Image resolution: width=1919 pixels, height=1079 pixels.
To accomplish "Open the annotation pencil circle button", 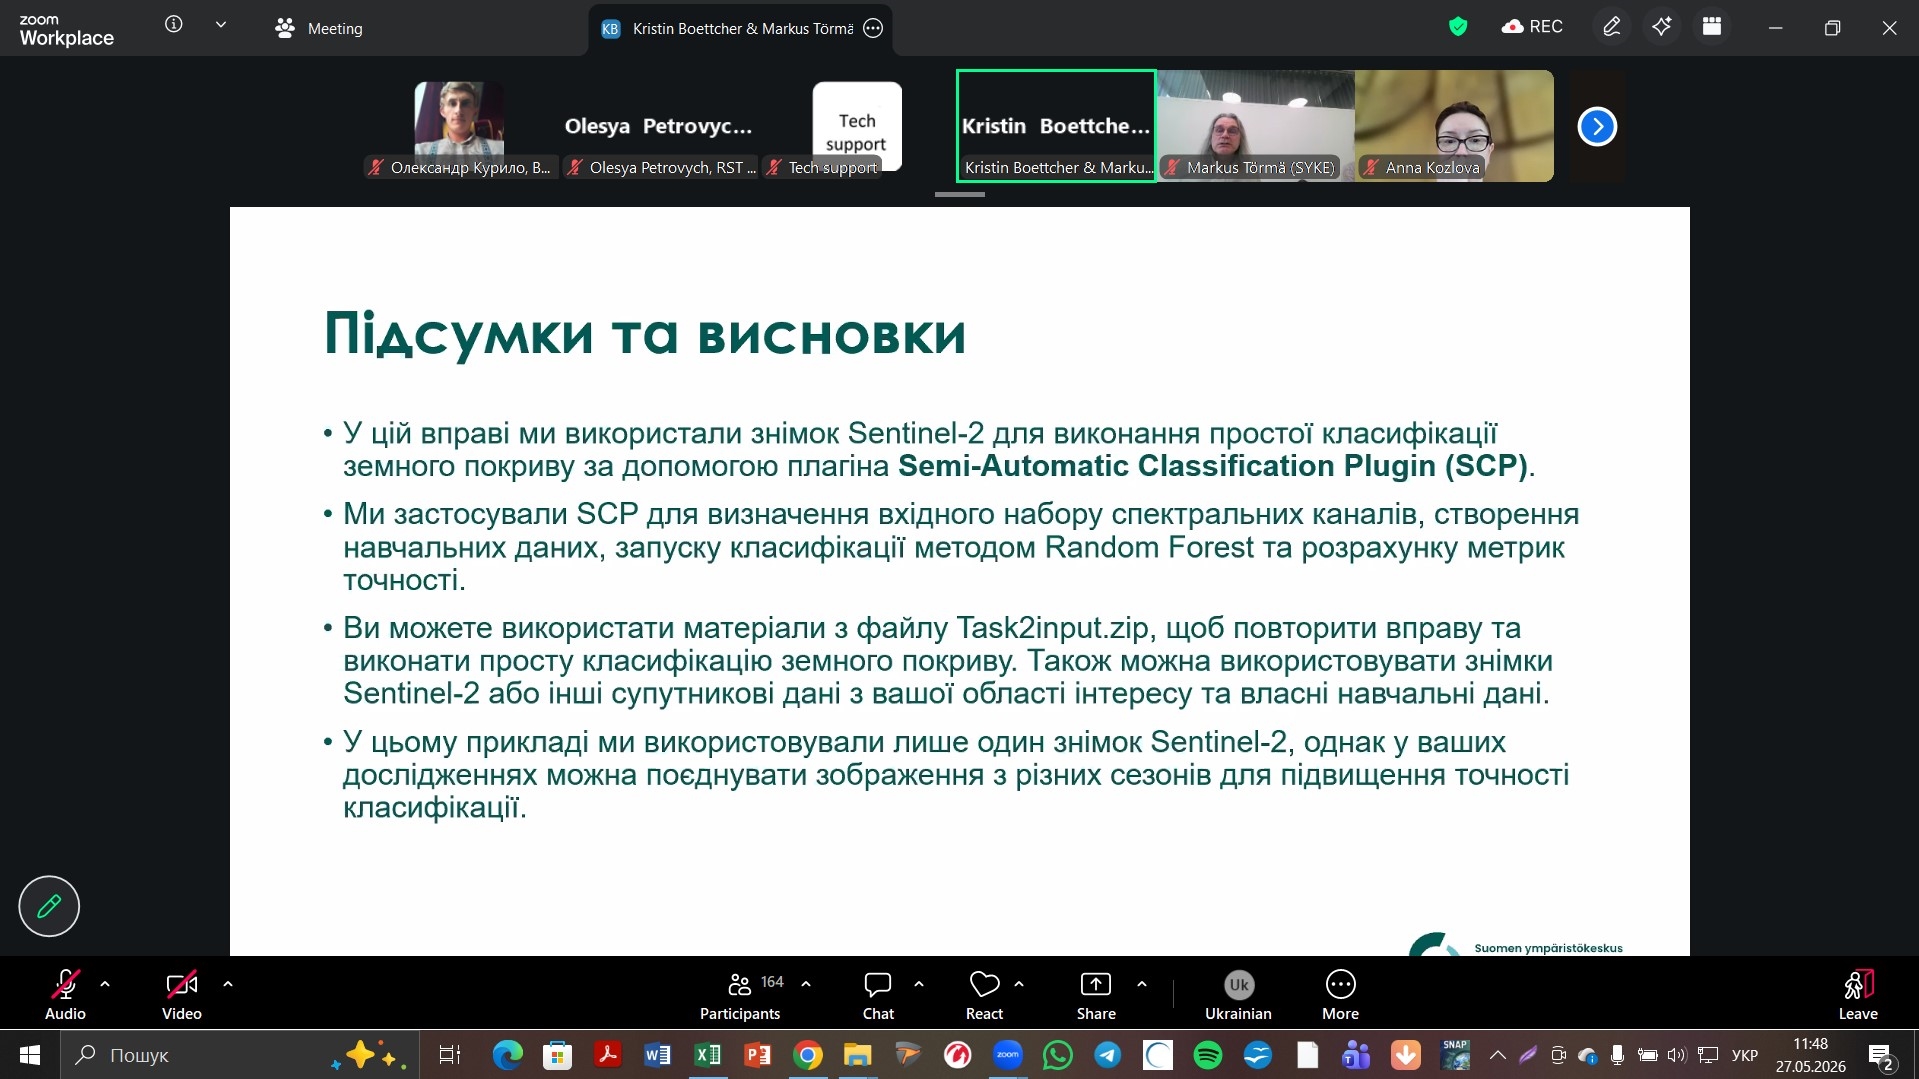I will [x=49, y=906].
